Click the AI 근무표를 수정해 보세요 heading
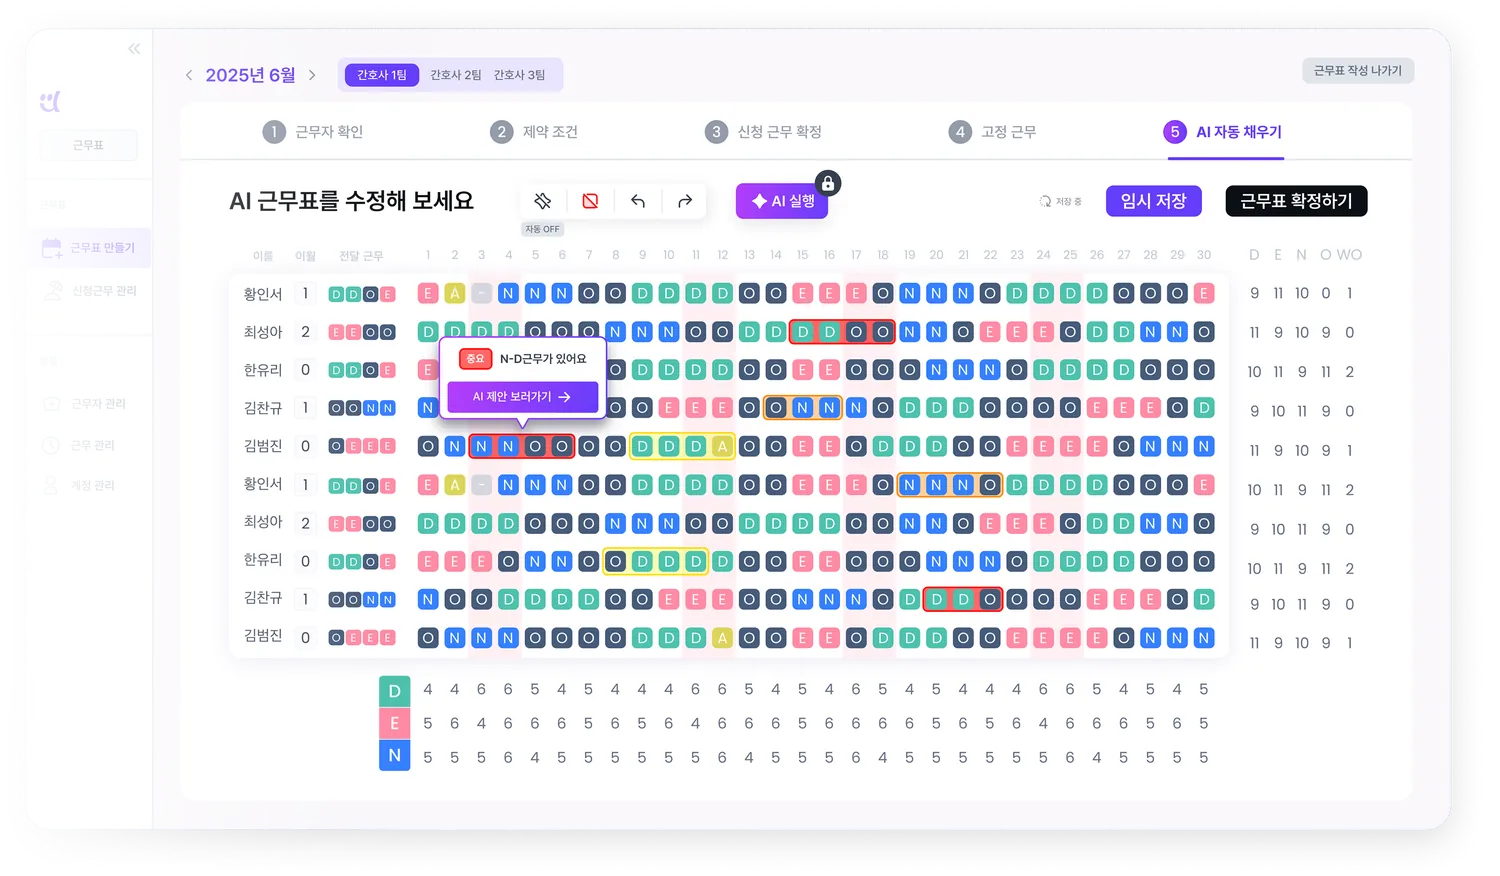Screen dimensions: 1500x876 [x=351, y=201]
